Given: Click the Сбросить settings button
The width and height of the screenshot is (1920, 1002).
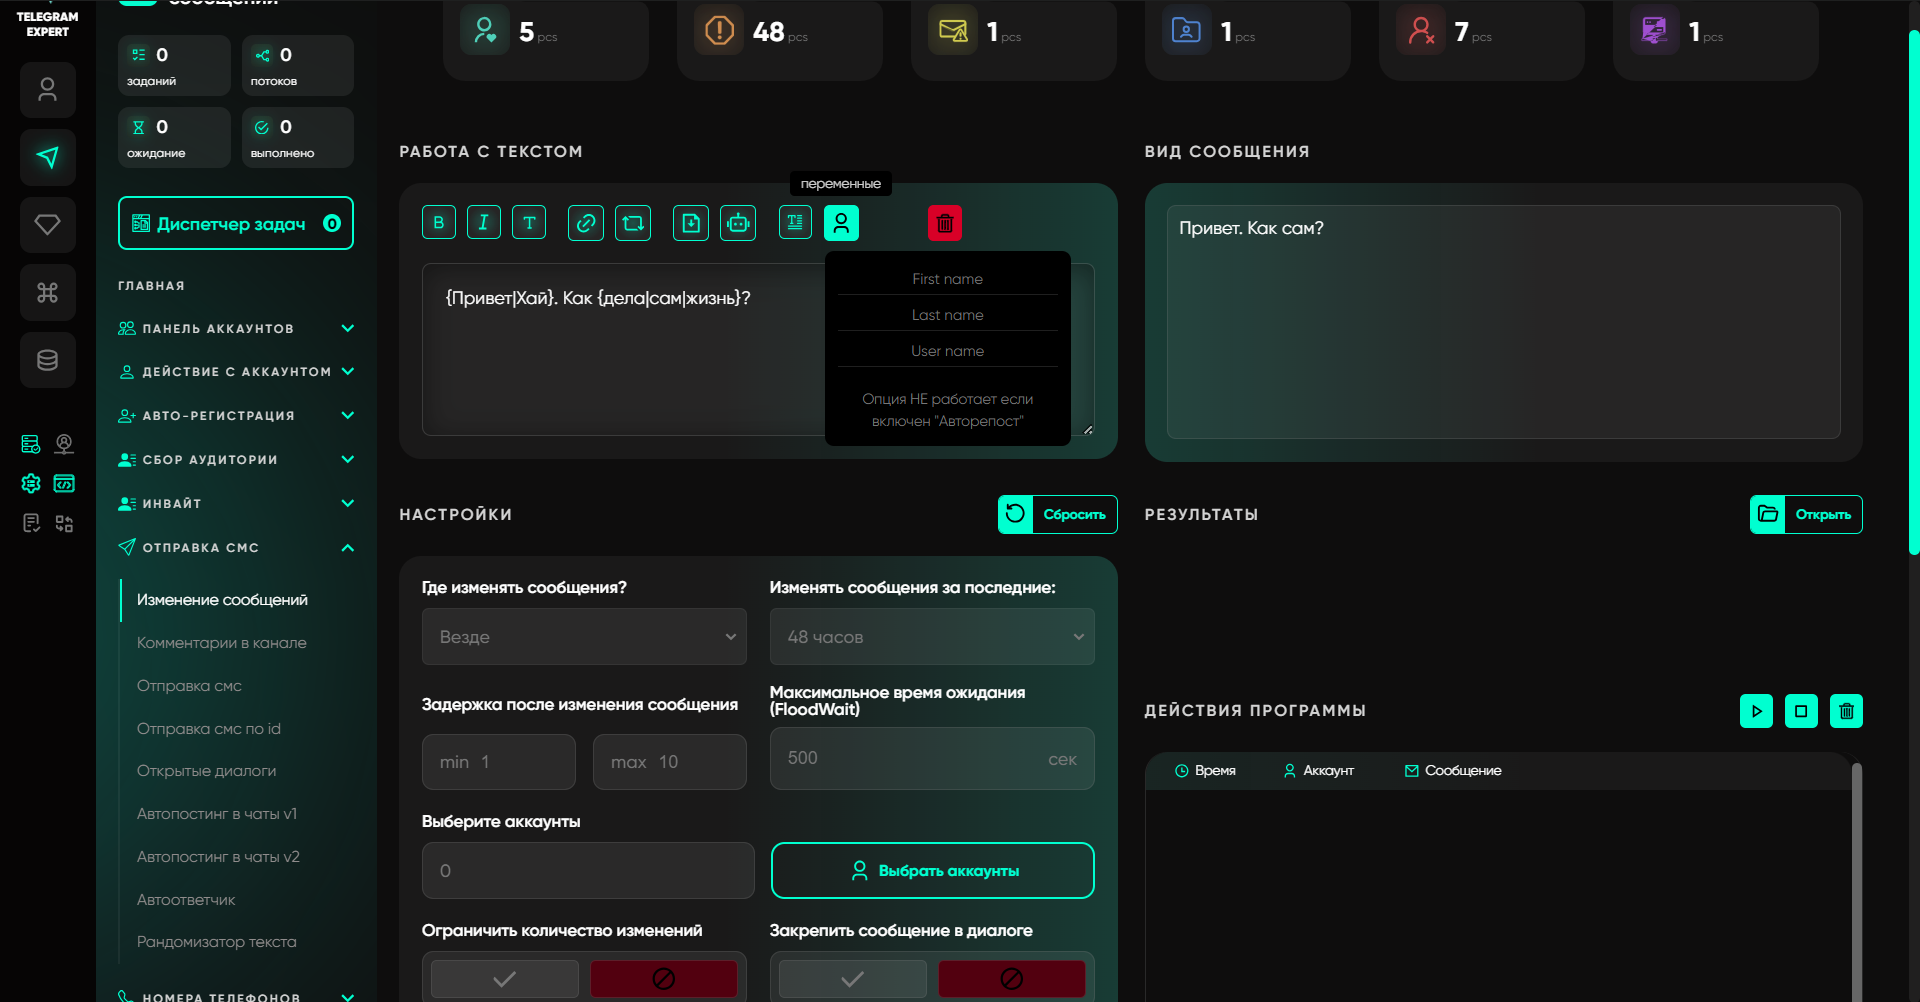Looking at the screenshot, I should pos(1057,514).
